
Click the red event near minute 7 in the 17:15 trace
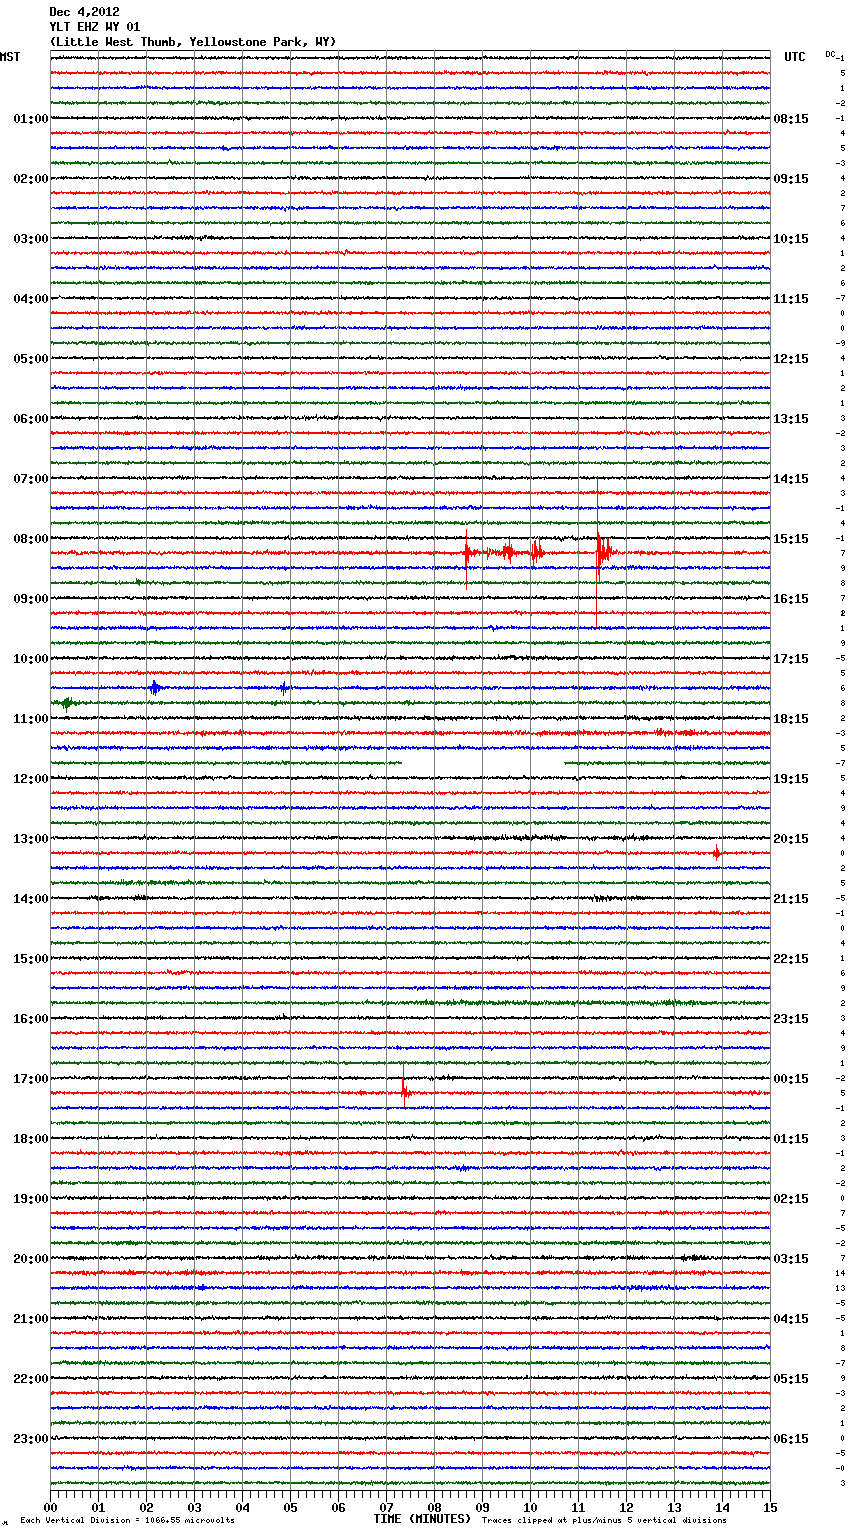pyautogui.click(x=404, y=1092)
